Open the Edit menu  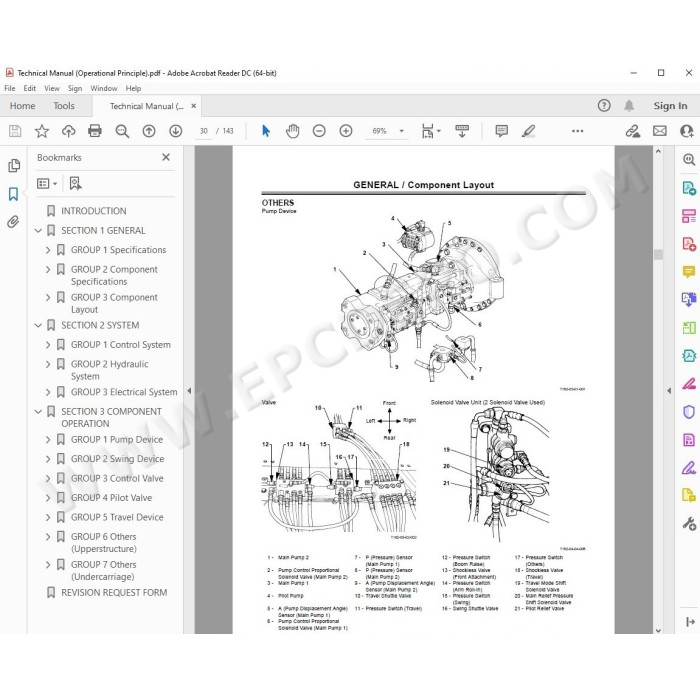coord(29,88)
